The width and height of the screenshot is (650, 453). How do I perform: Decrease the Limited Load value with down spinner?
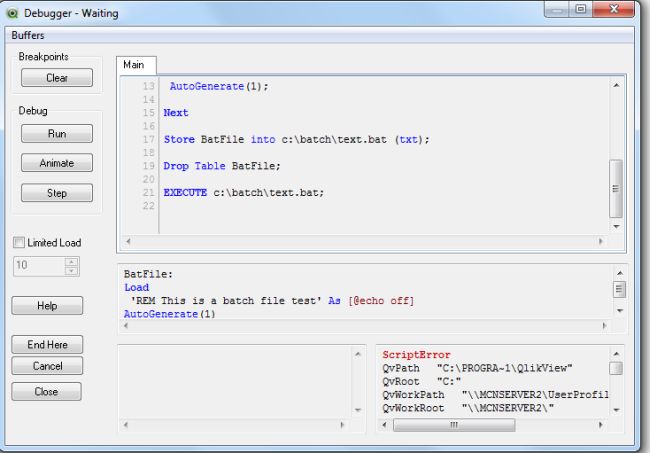[72, 271]
